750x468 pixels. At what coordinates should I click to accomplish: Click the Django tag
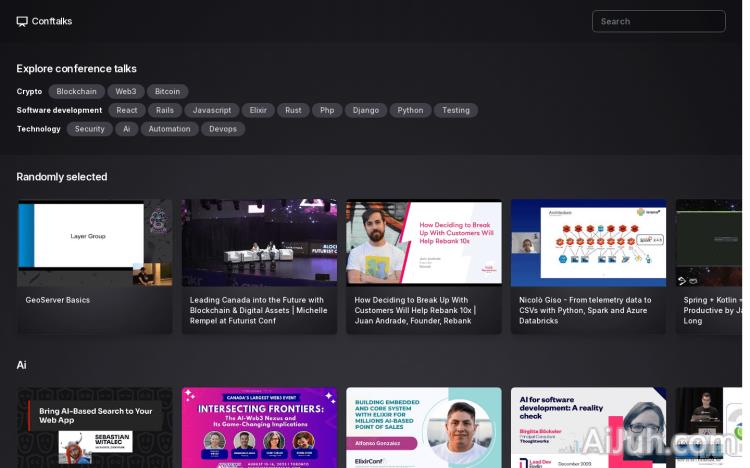click(365, 110)
